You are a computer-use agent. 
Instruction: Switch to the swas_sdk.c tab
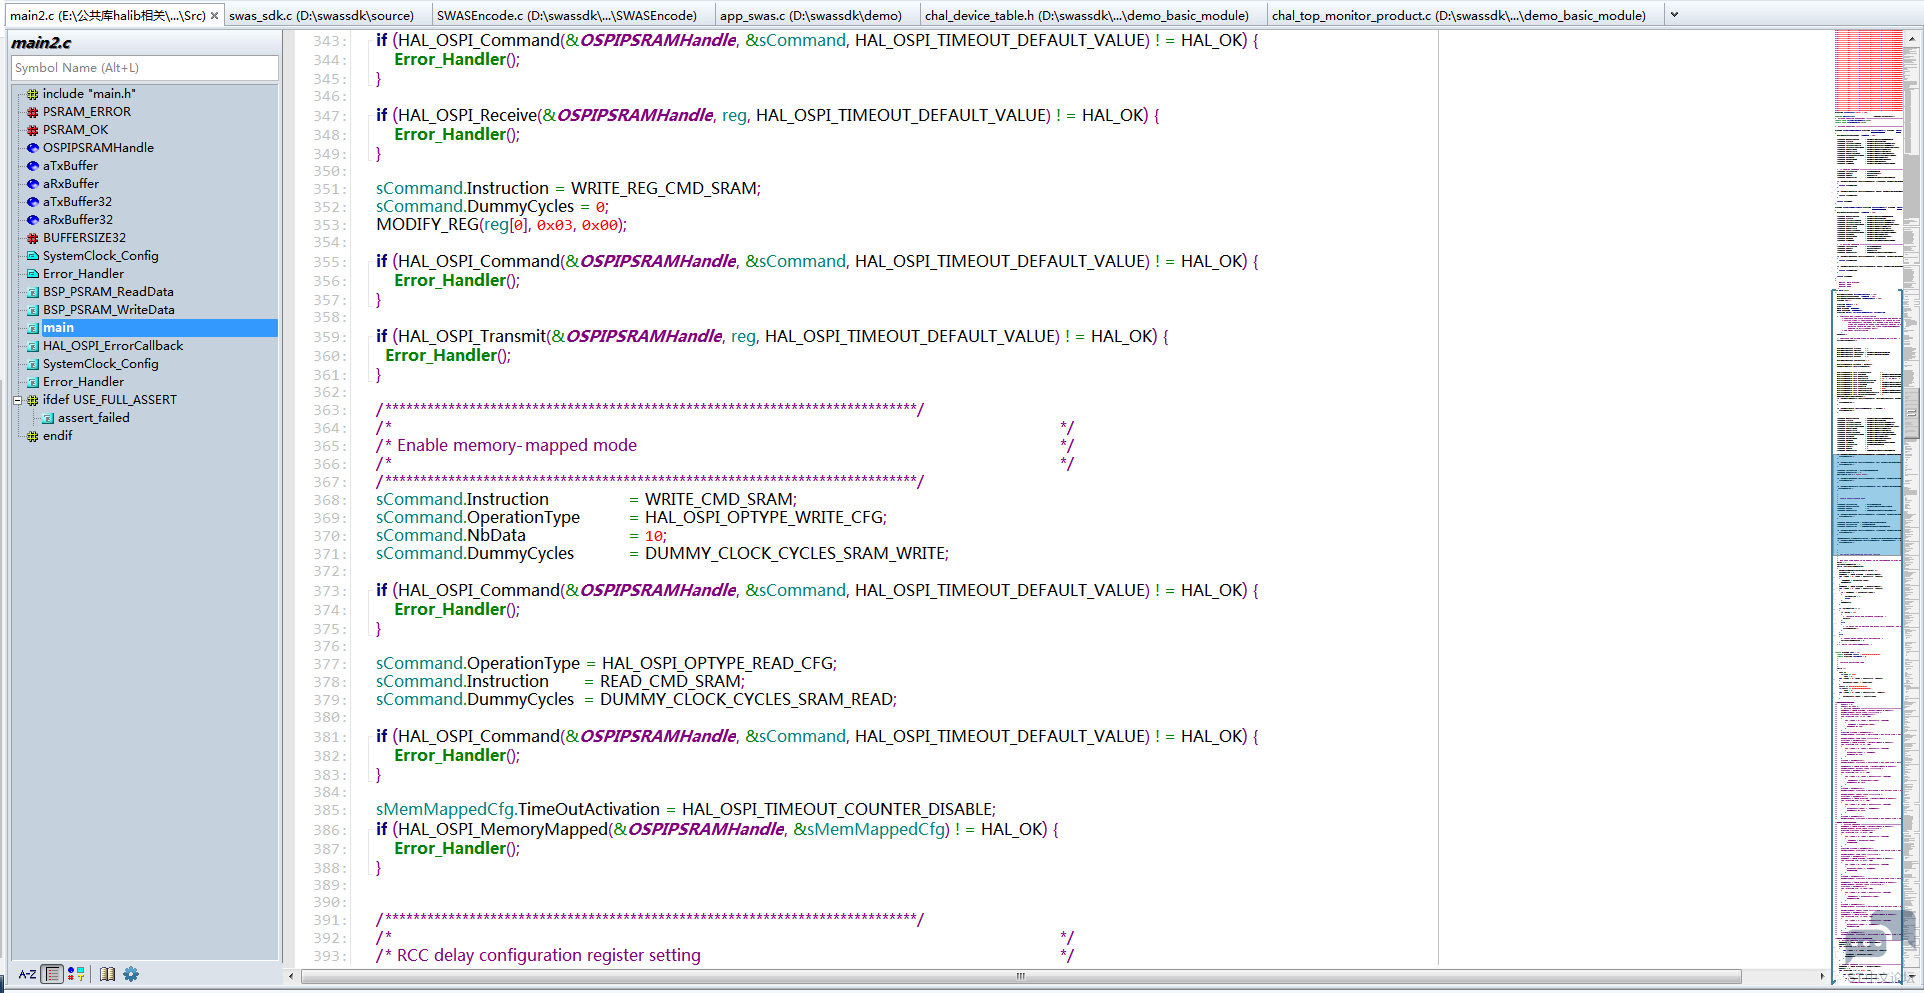[x=321, y=15]
